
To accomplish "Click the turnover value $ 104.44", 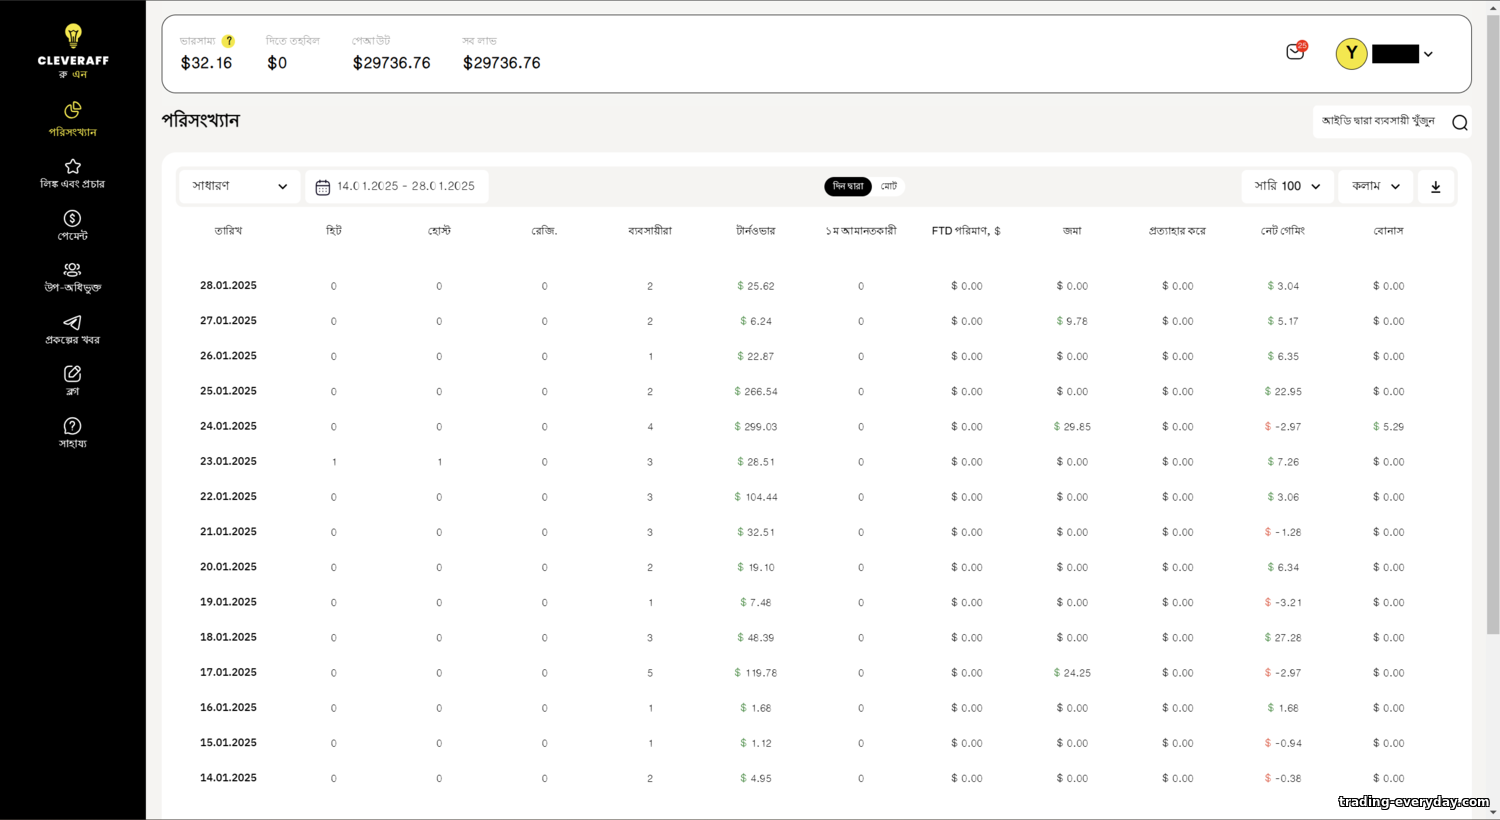I will (x=756, y=497).
